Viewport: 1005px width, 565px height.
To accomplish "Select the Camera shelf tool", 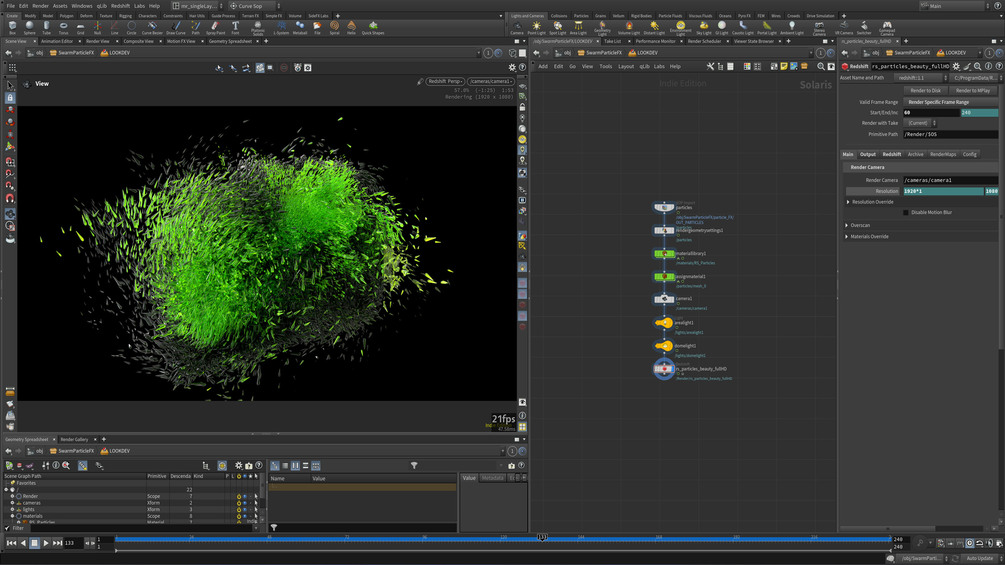I will 517,27.
